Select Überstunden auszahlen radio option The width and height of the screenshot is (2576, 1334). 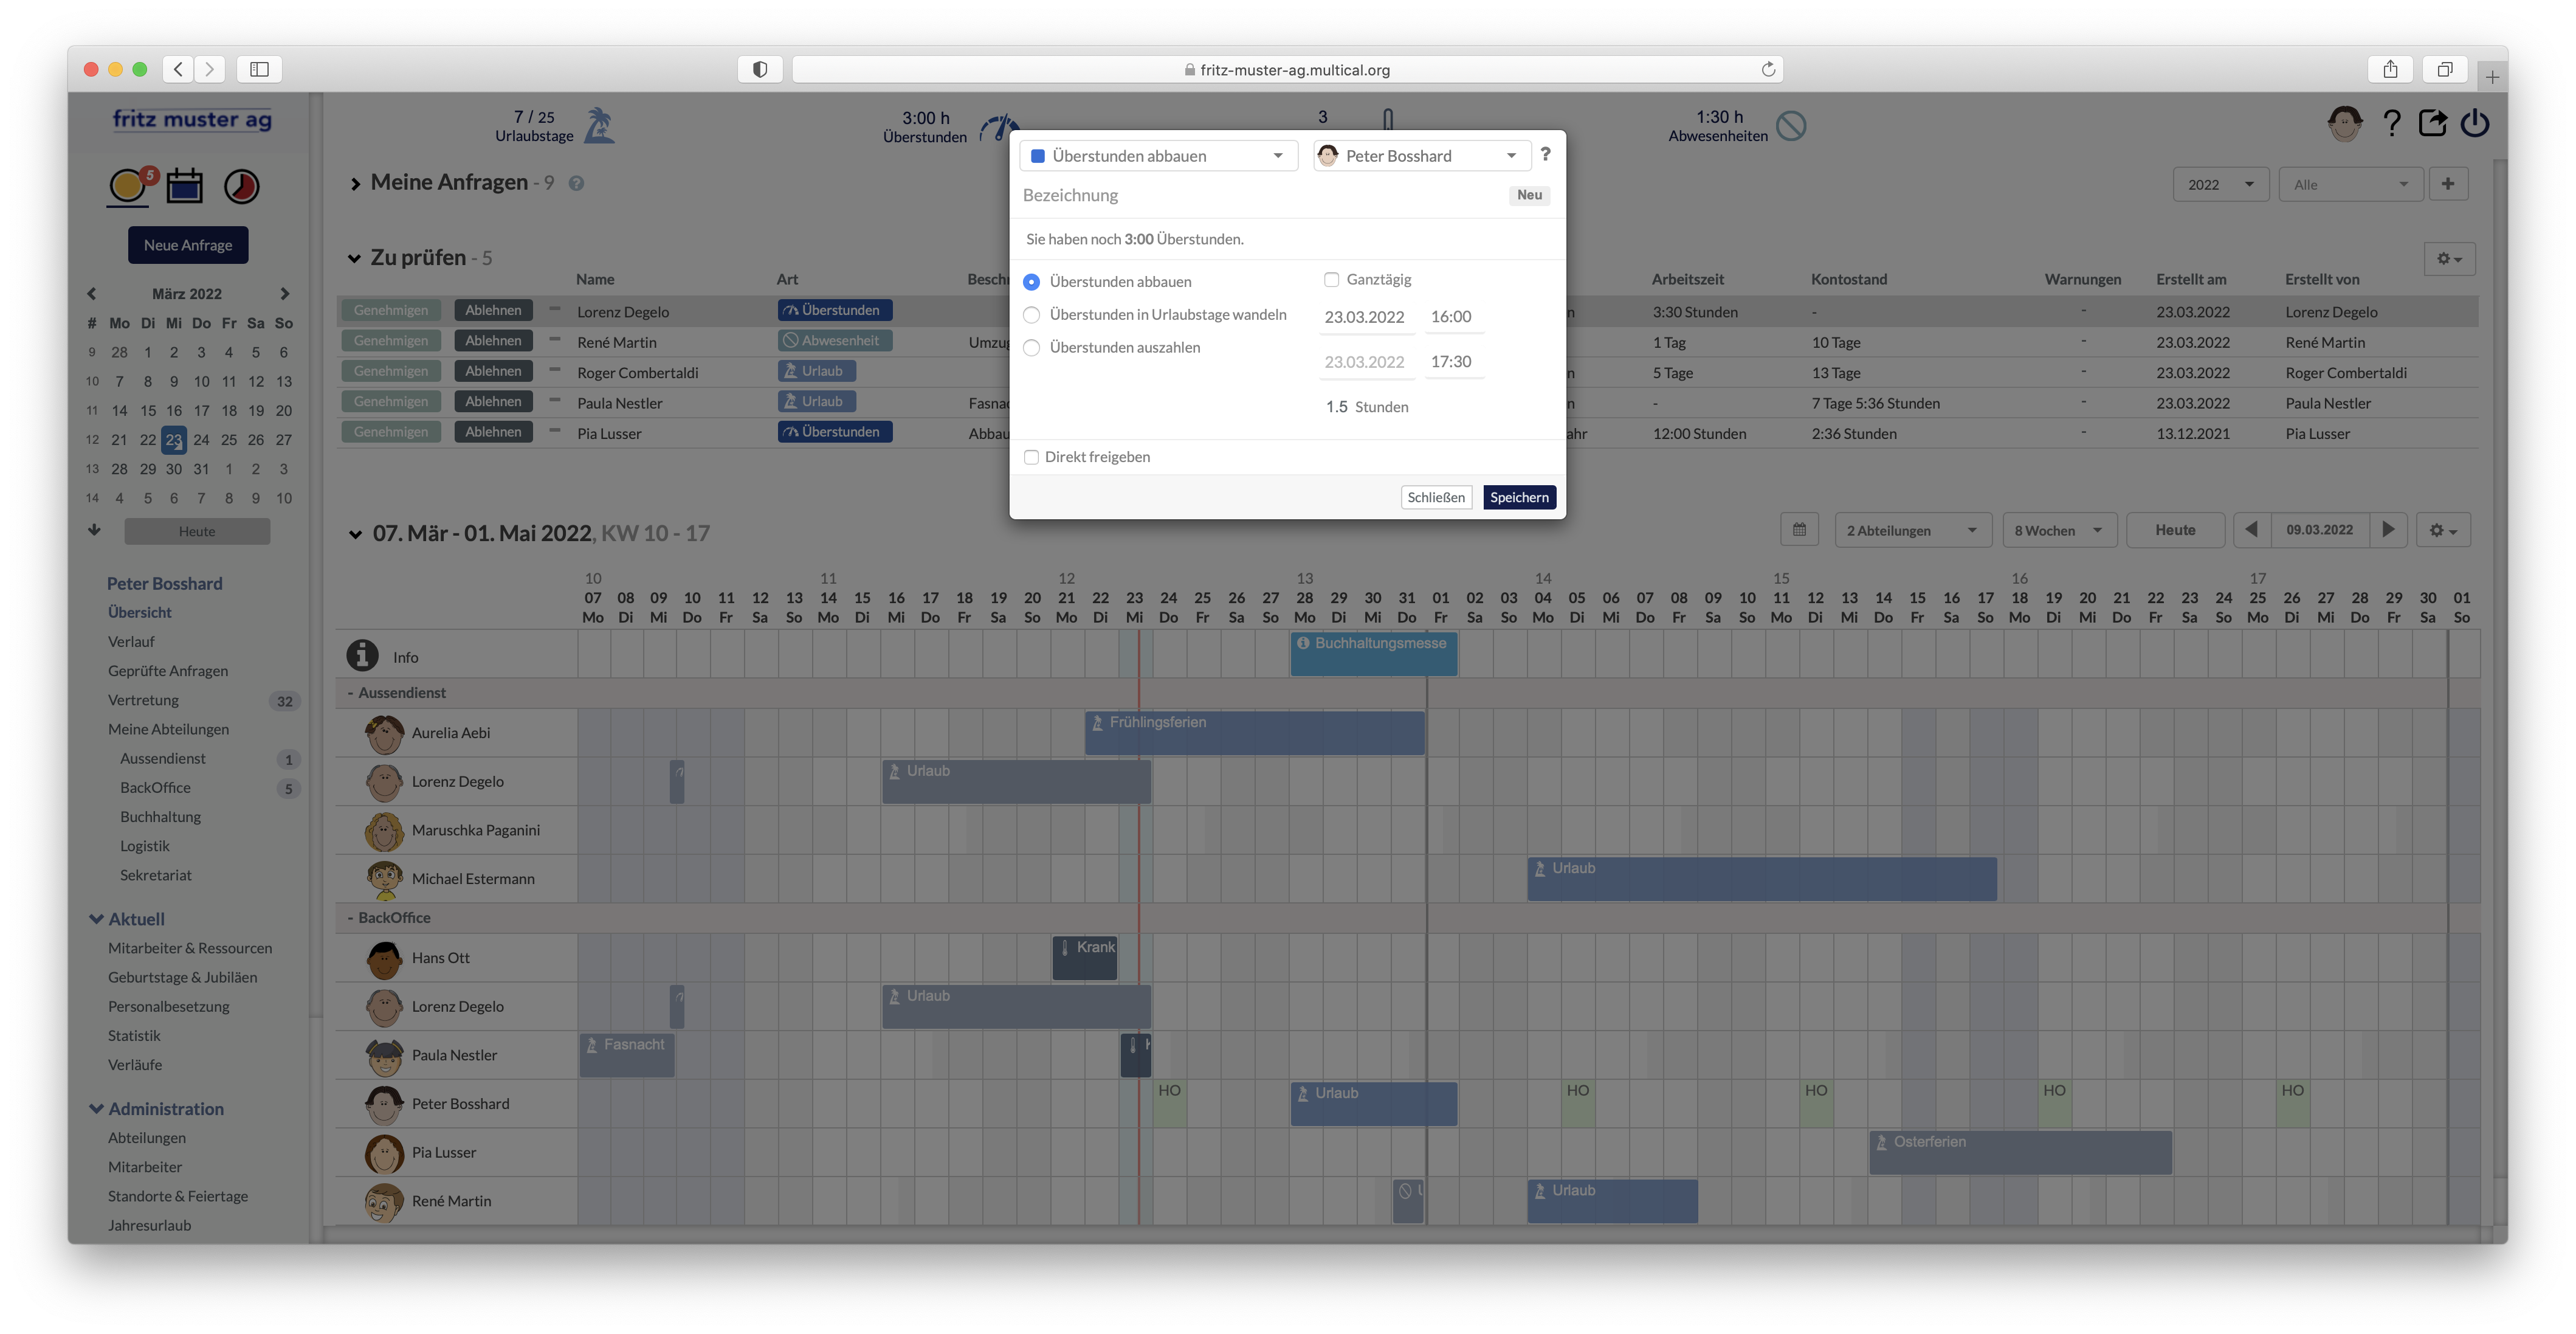(1031, 348)
